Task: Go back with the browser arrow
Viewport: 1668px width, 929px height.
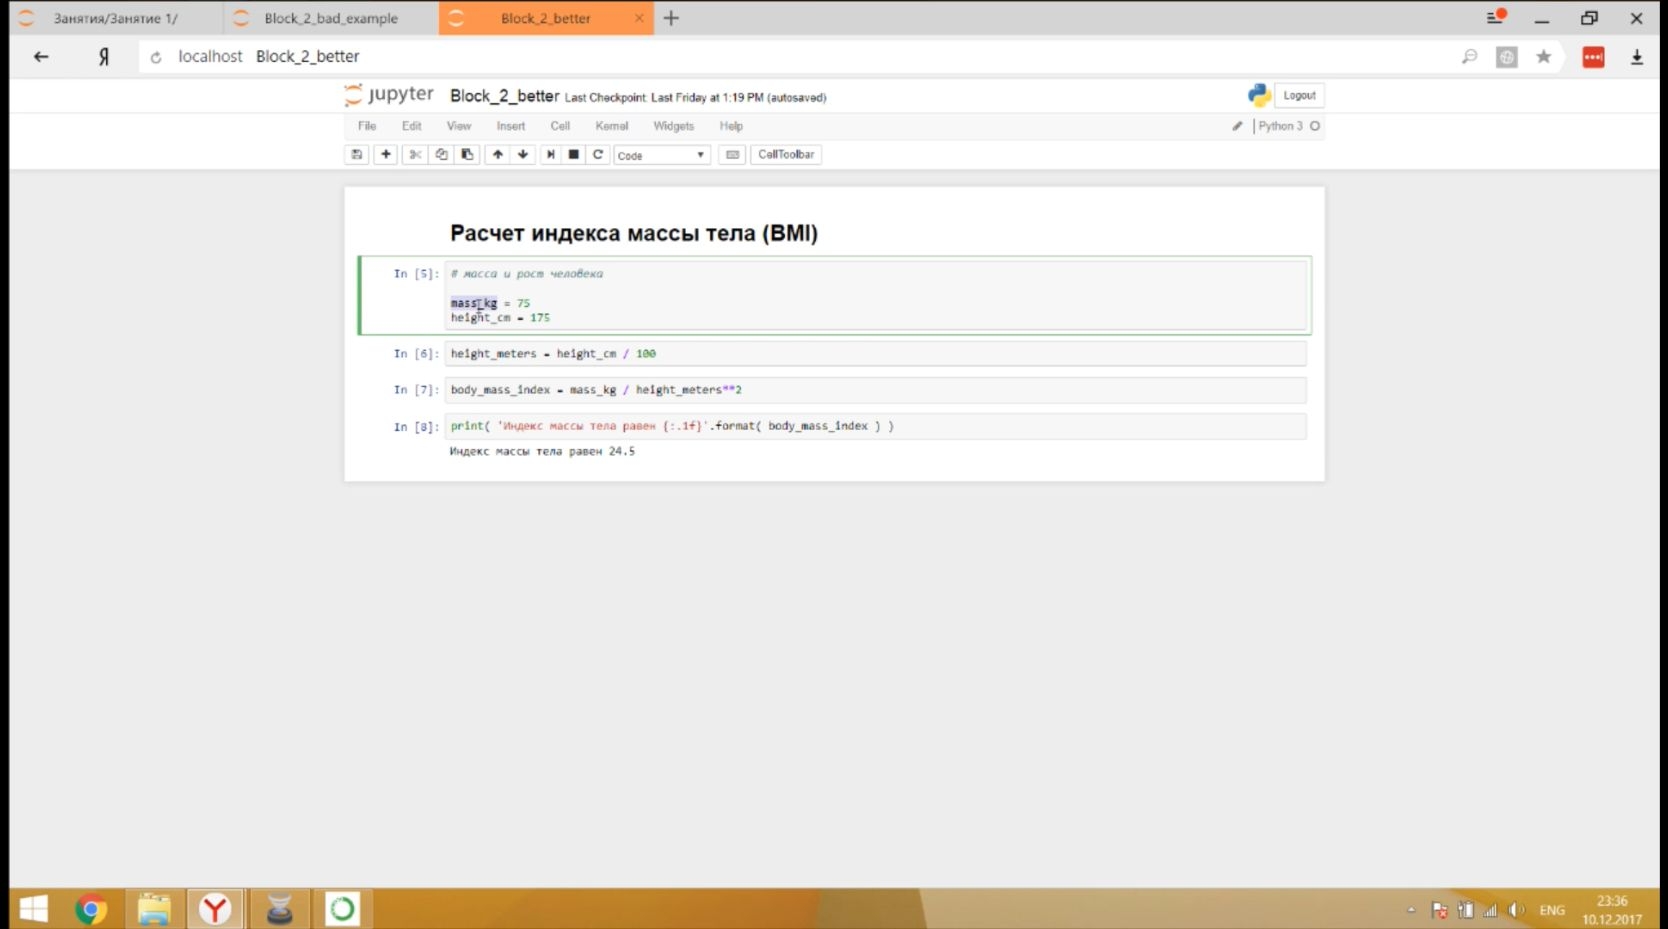Action: pos(41,56)
